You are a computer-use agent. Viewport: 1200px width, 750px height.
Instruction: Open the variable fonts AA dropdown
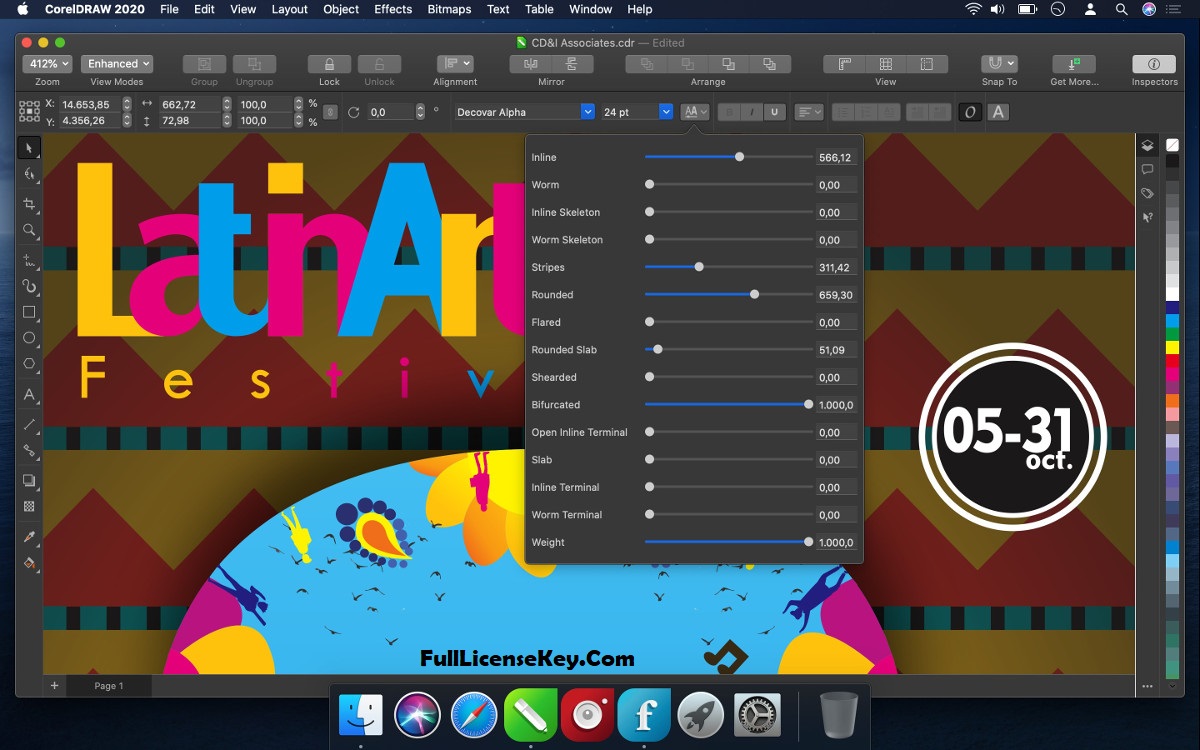point(695,112)
